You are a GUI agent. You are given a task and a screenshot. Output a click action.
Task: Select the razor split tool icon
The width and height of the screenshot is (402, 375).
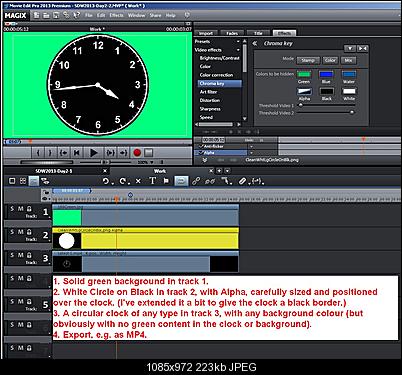tap(226, 181)
